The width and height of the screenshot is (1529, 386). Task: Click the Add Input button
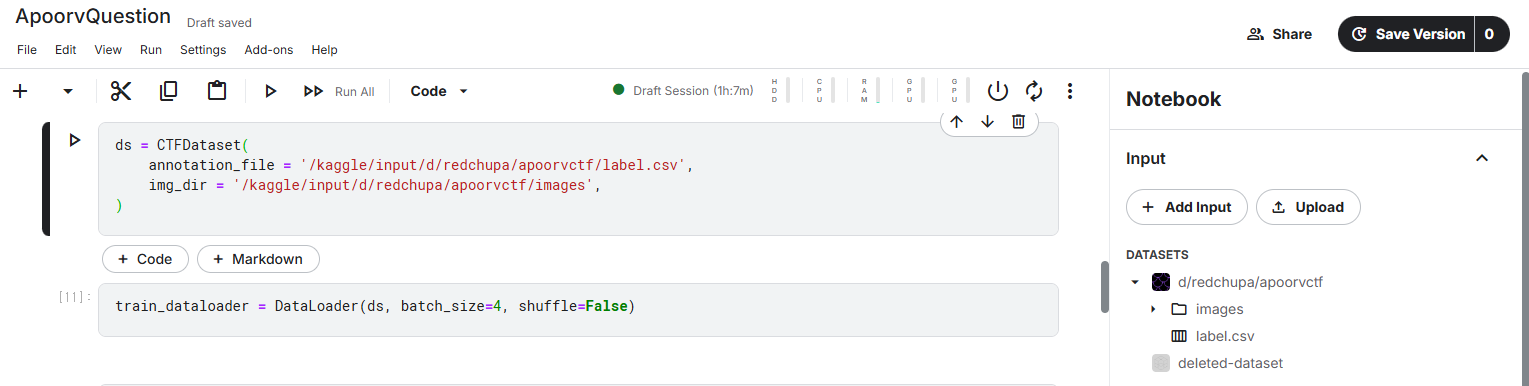[1187, 207]
